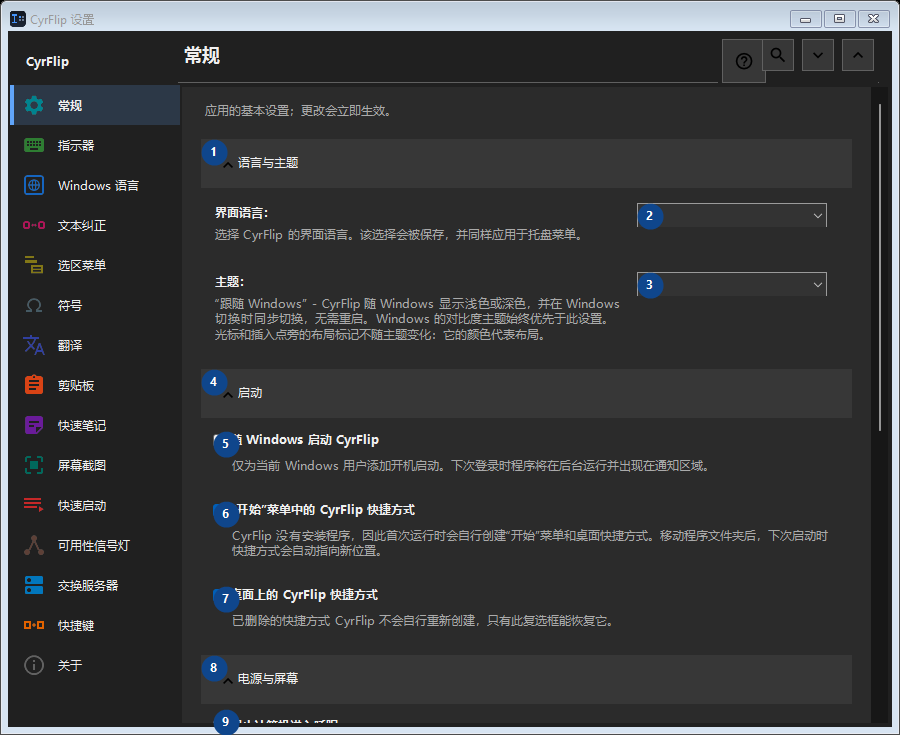Screen dimensions: 900x735
Task: Open the 关于 about page
Action: [95, 665]
